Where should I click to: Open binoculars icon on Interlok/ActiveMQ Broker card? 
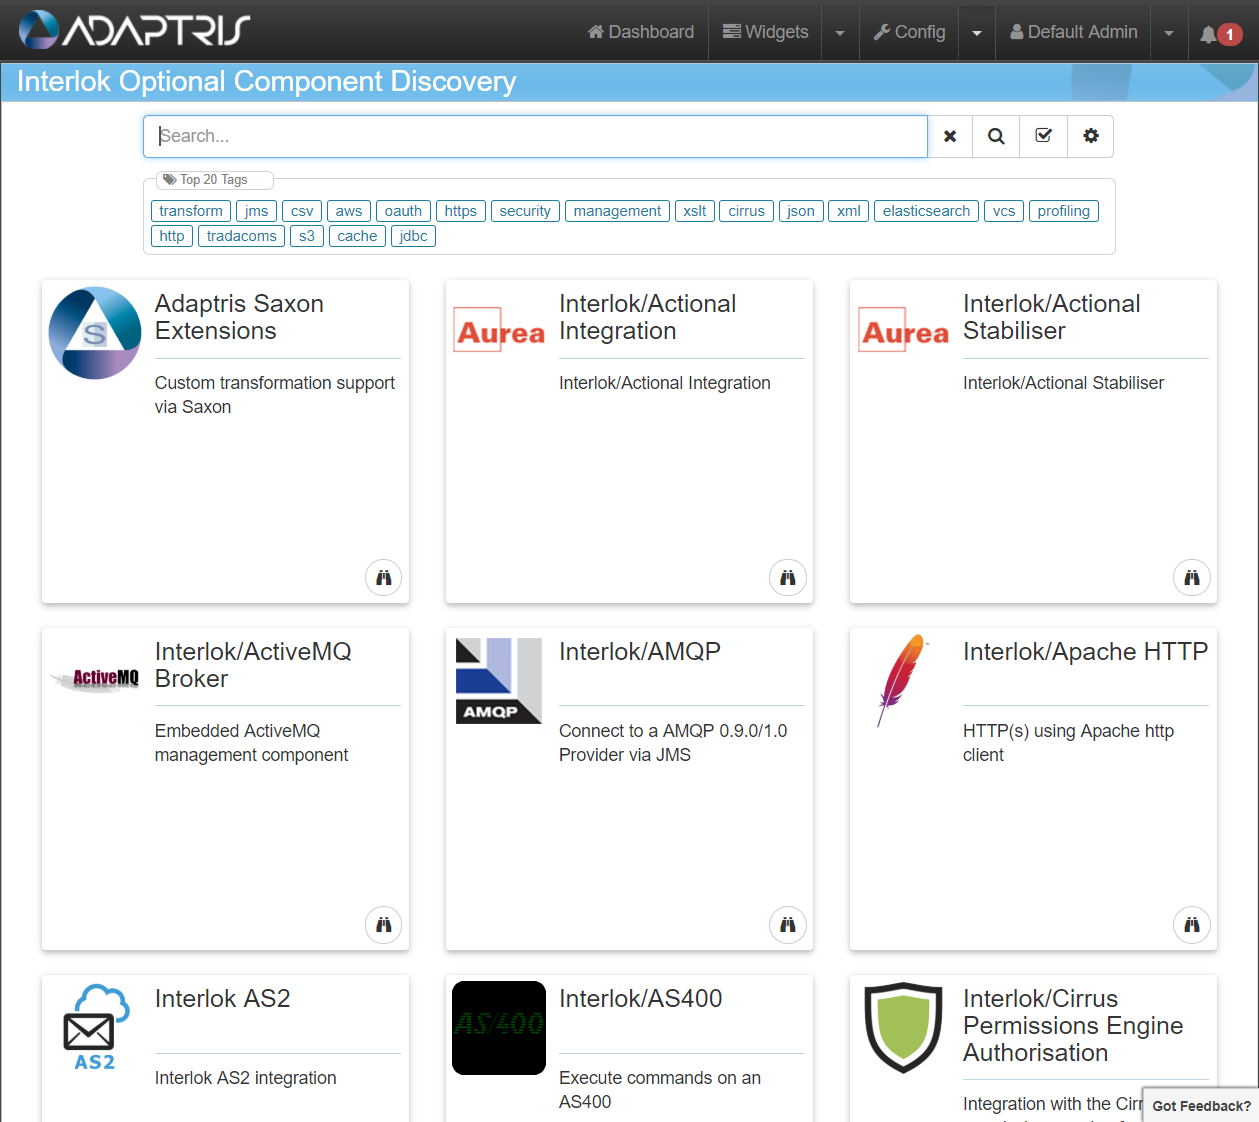pos(383,925)
